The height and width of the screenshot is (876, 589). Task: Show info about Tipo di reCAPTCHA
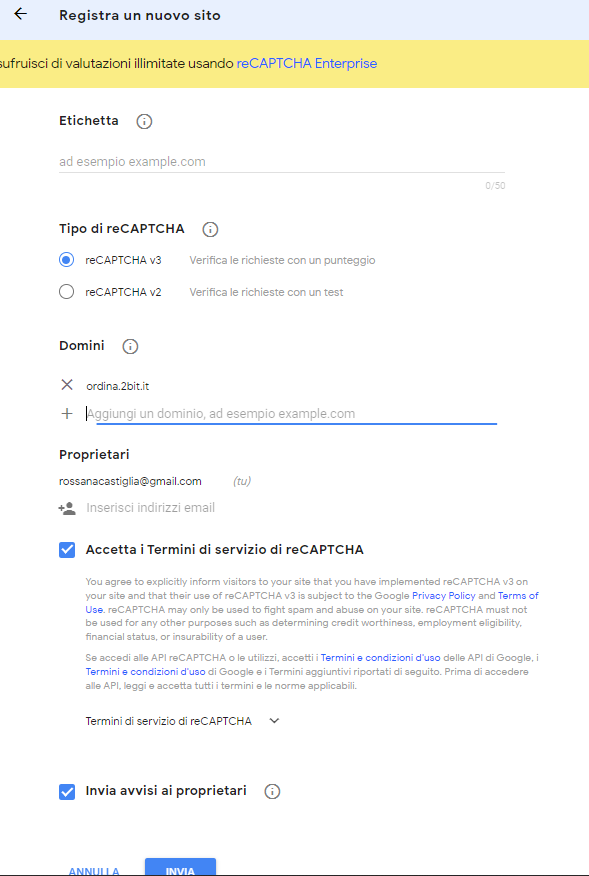click(x=210, y=229)
